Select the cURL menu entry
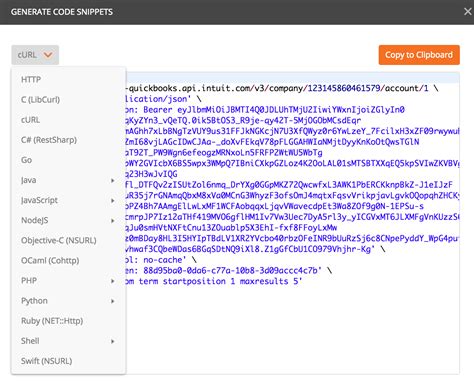Viewport: 474px width, 382px height. click(x=68, y=120)
